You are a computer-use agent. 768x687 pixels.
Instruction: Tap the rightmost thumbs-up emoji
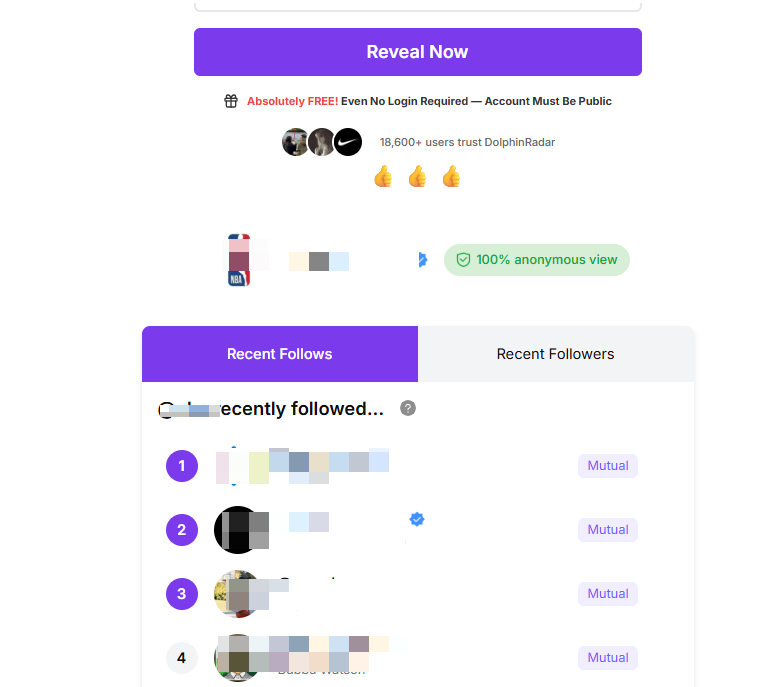click(451, 177)
